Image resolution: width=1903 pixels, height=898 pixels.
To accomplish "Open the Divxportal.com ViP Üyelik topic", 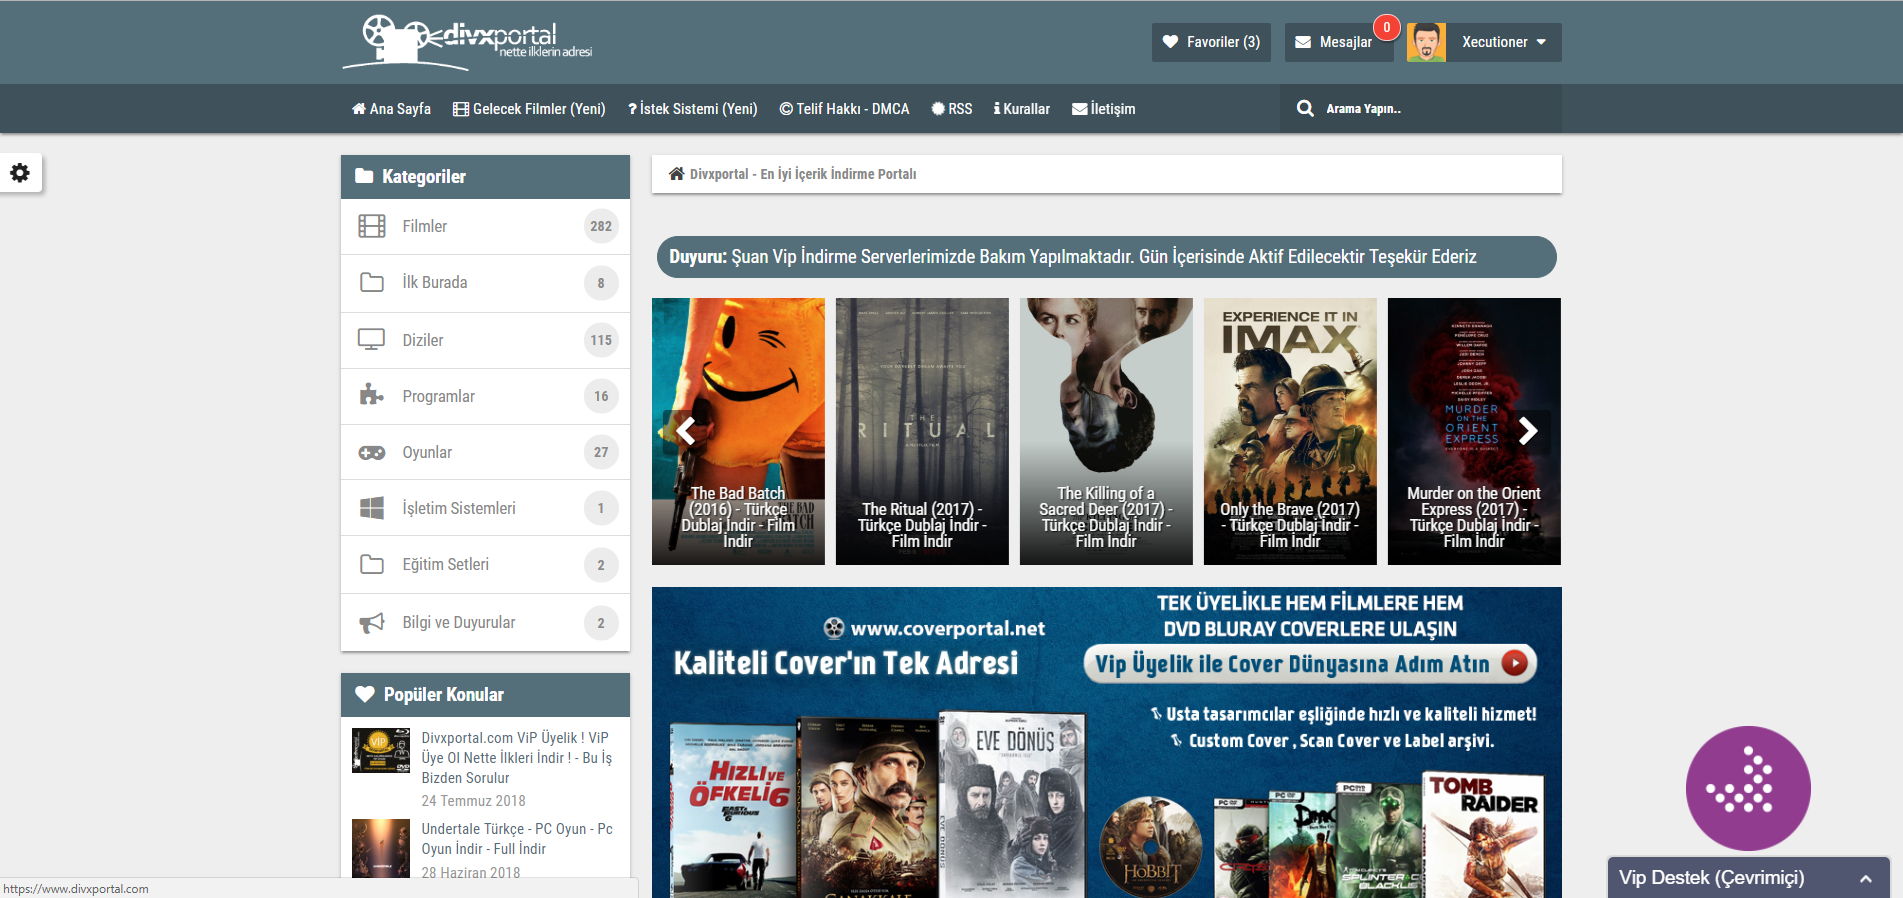I will [x=516, y=758].
